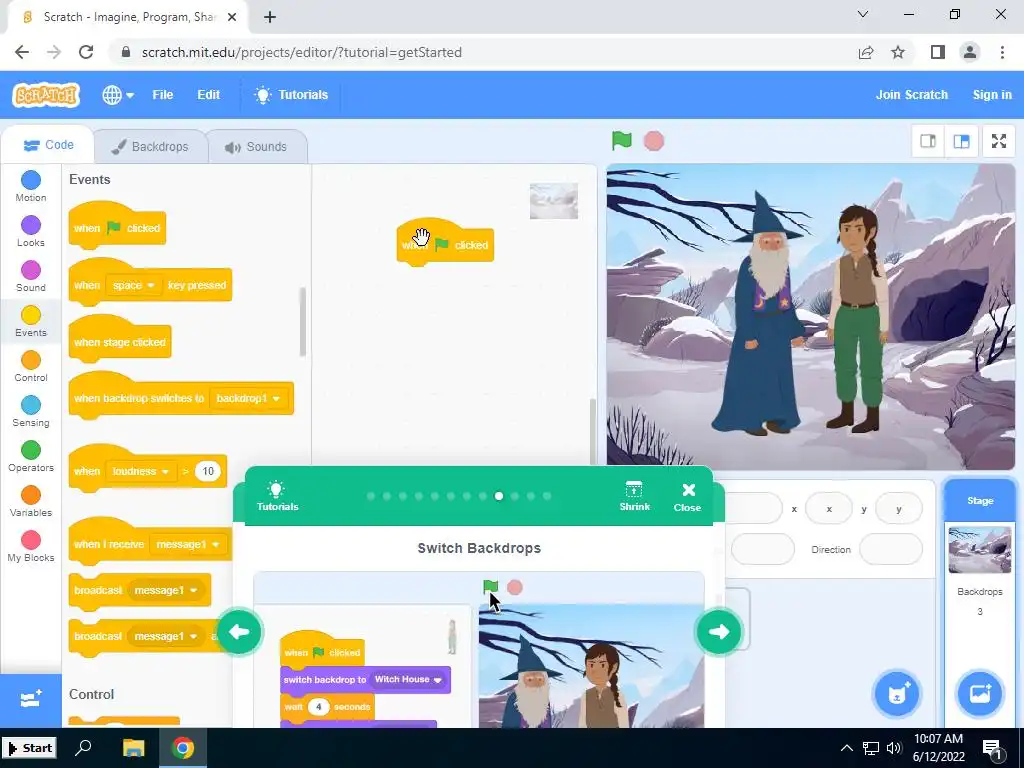
Task: Select the Variables block category
Action: pos(31,502)
